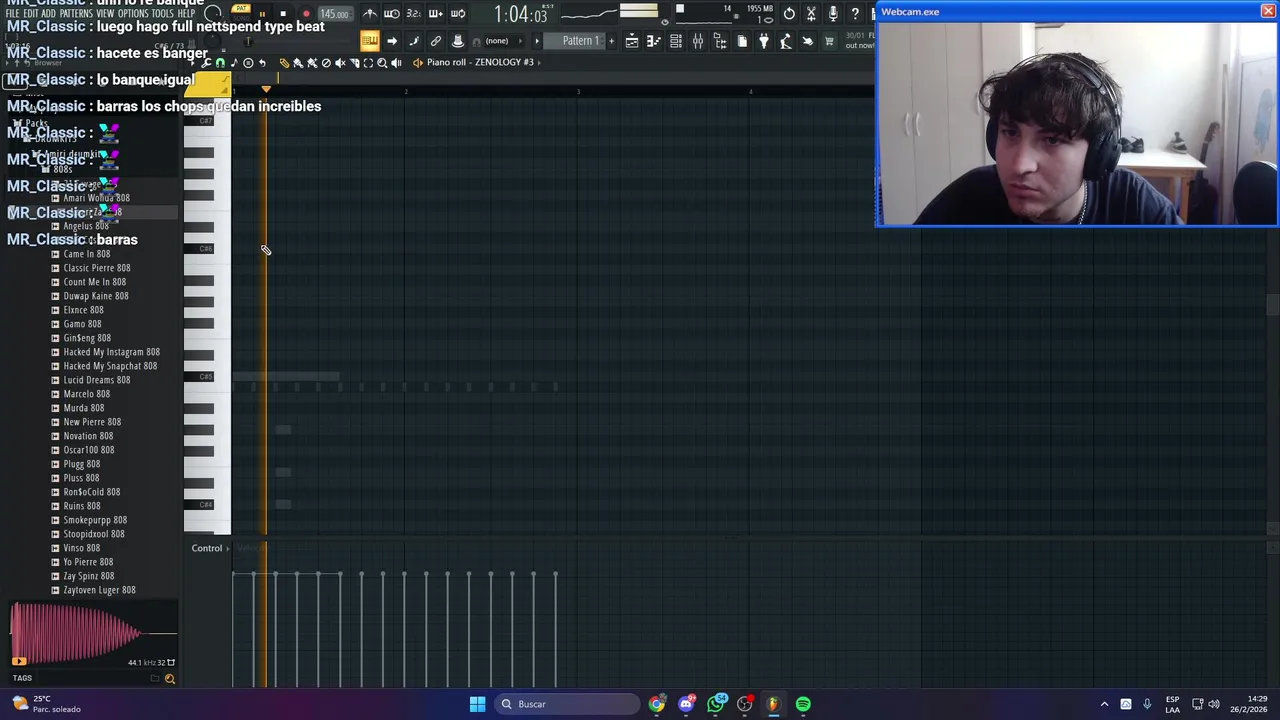Click the link to controller icon
This screenshot has height=720, width=1280.
[x=435, y=41]
